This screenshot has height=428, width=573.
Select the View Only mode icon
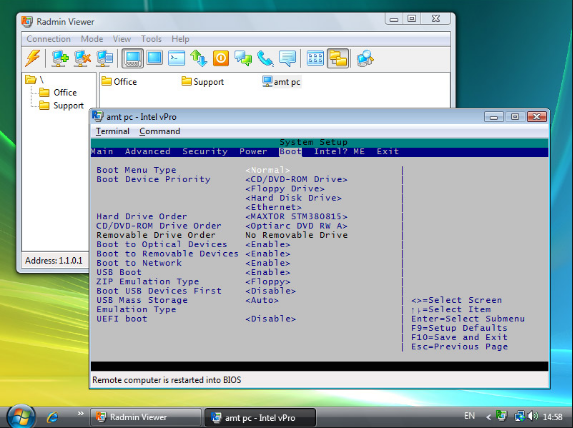(155, 58)
